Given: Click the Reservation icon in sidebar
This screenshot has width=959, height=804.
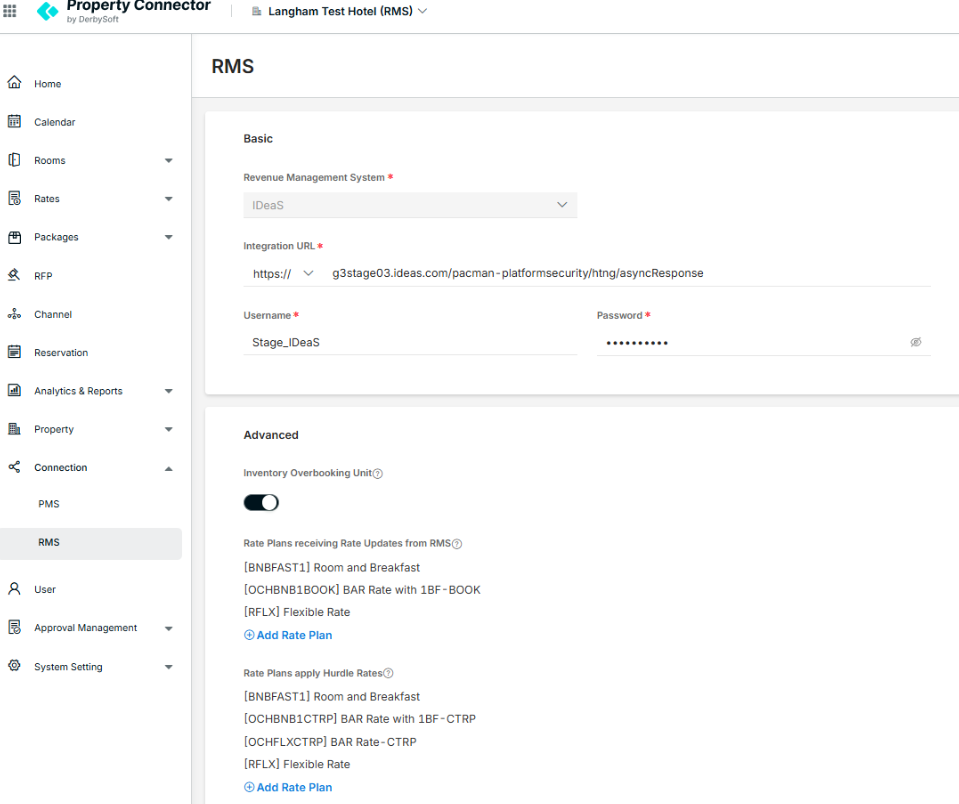Looking at the screenshot, I should point(14,352).
